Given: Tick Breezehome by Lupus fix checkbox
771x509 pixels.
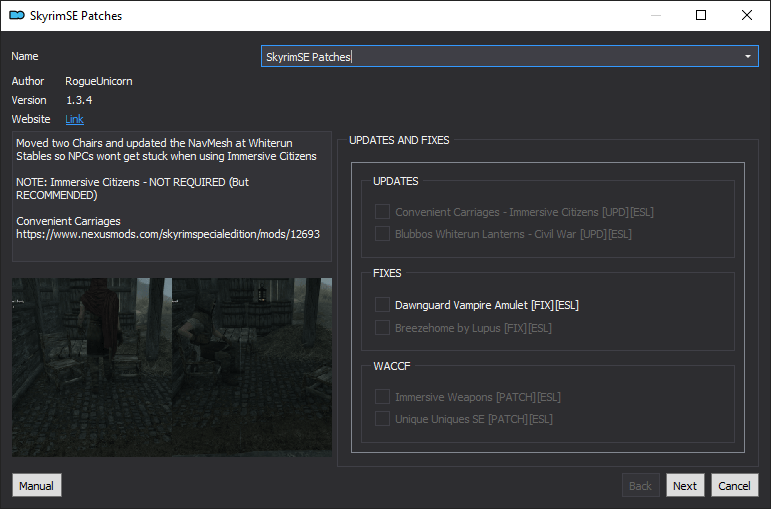Looking at the screenshot, I should click(x=382, y=328).
